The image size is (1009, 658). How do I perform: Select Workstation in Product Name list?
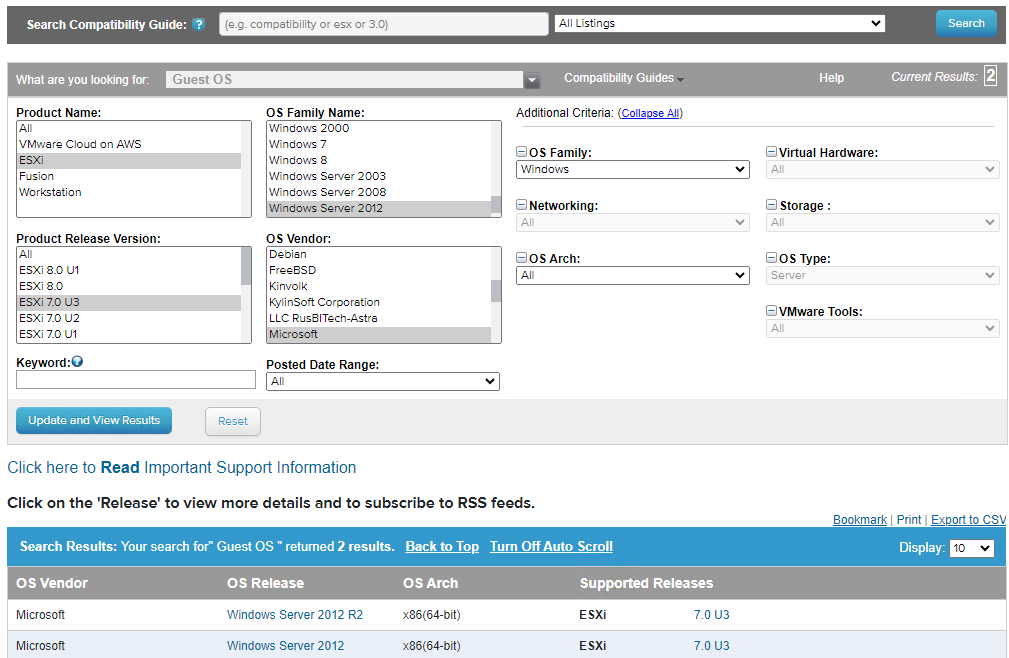[x=129, y=192]
